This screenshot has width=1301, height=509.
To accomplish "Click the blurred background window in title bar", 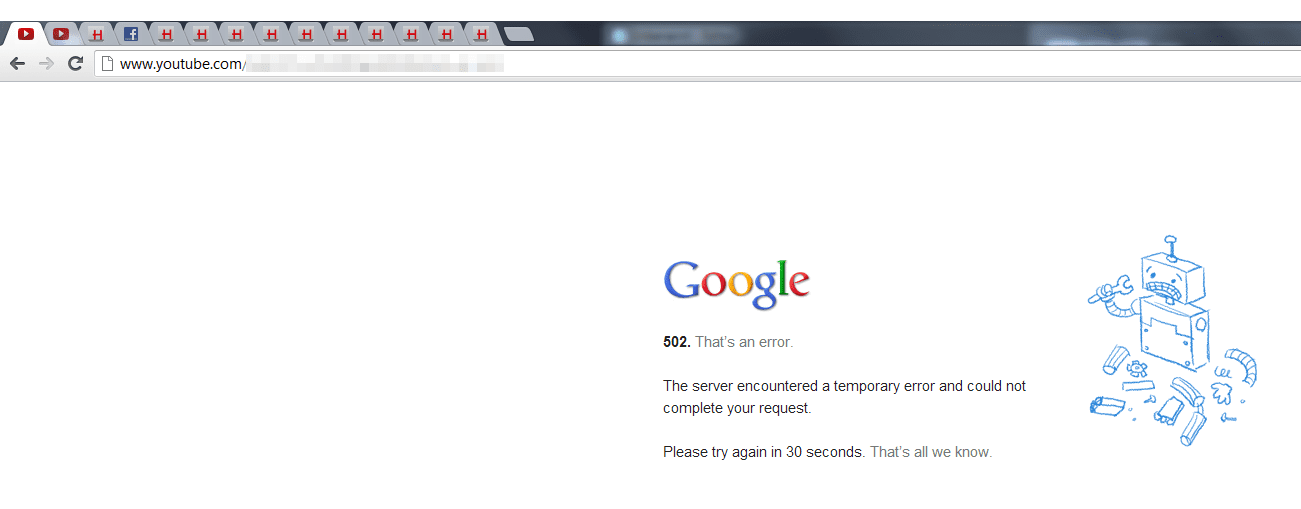I will (x=675, y=35).
